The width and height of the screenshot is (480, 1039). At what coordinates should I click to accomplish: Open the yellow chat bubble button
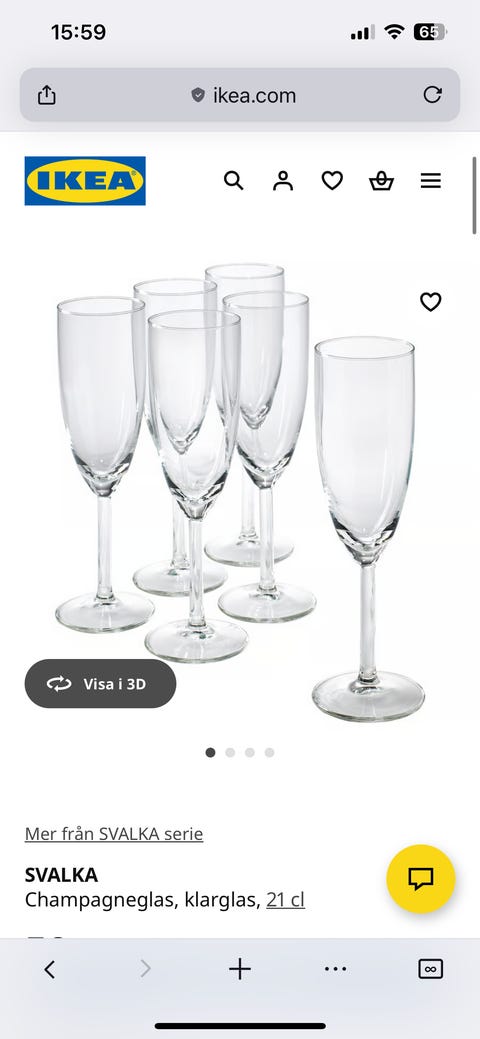[x=421, y=879]
